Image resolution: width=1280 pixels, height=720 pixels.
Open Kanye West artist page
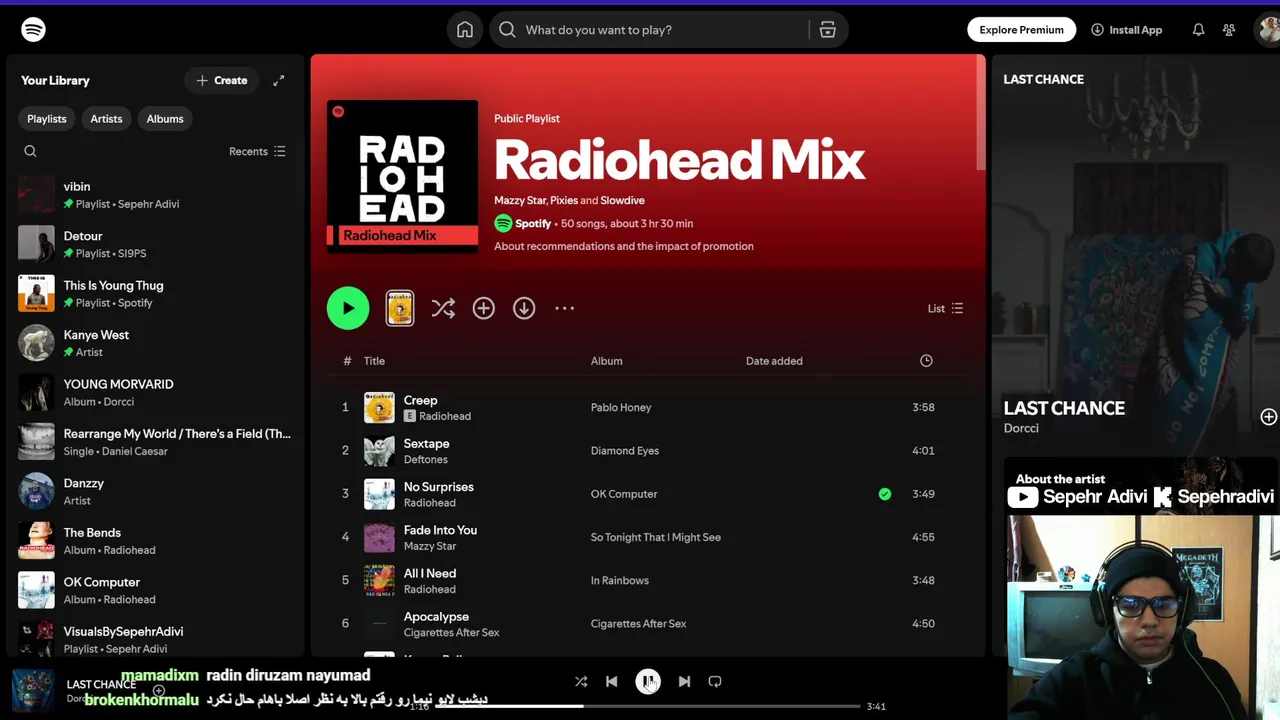pyautogui.click(x=155, y=343)
